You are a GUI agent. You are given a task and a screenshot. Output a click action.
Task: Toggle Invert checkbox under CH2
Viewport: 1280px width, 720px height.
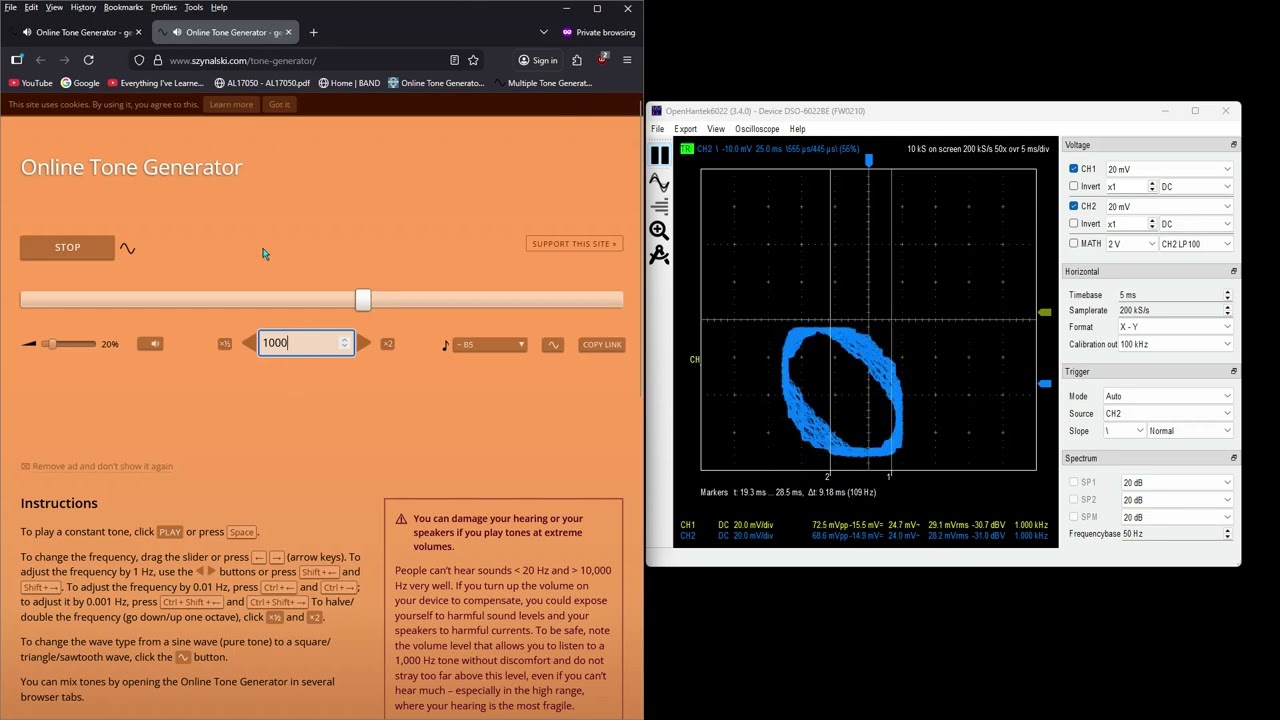pyautogui.click(x=1074, y=224)
